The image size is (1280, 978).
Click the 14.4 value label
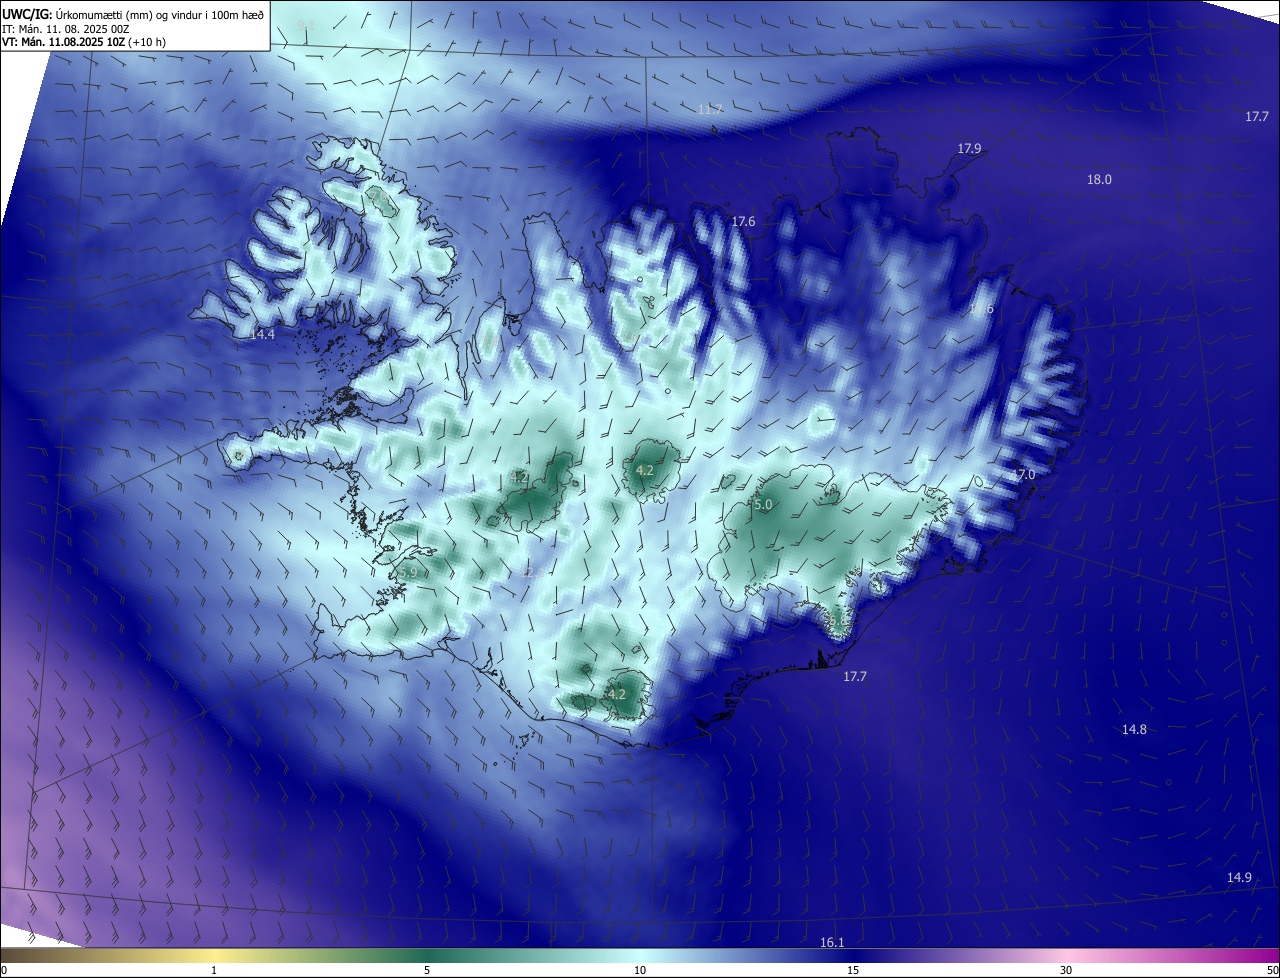[262, 335]
